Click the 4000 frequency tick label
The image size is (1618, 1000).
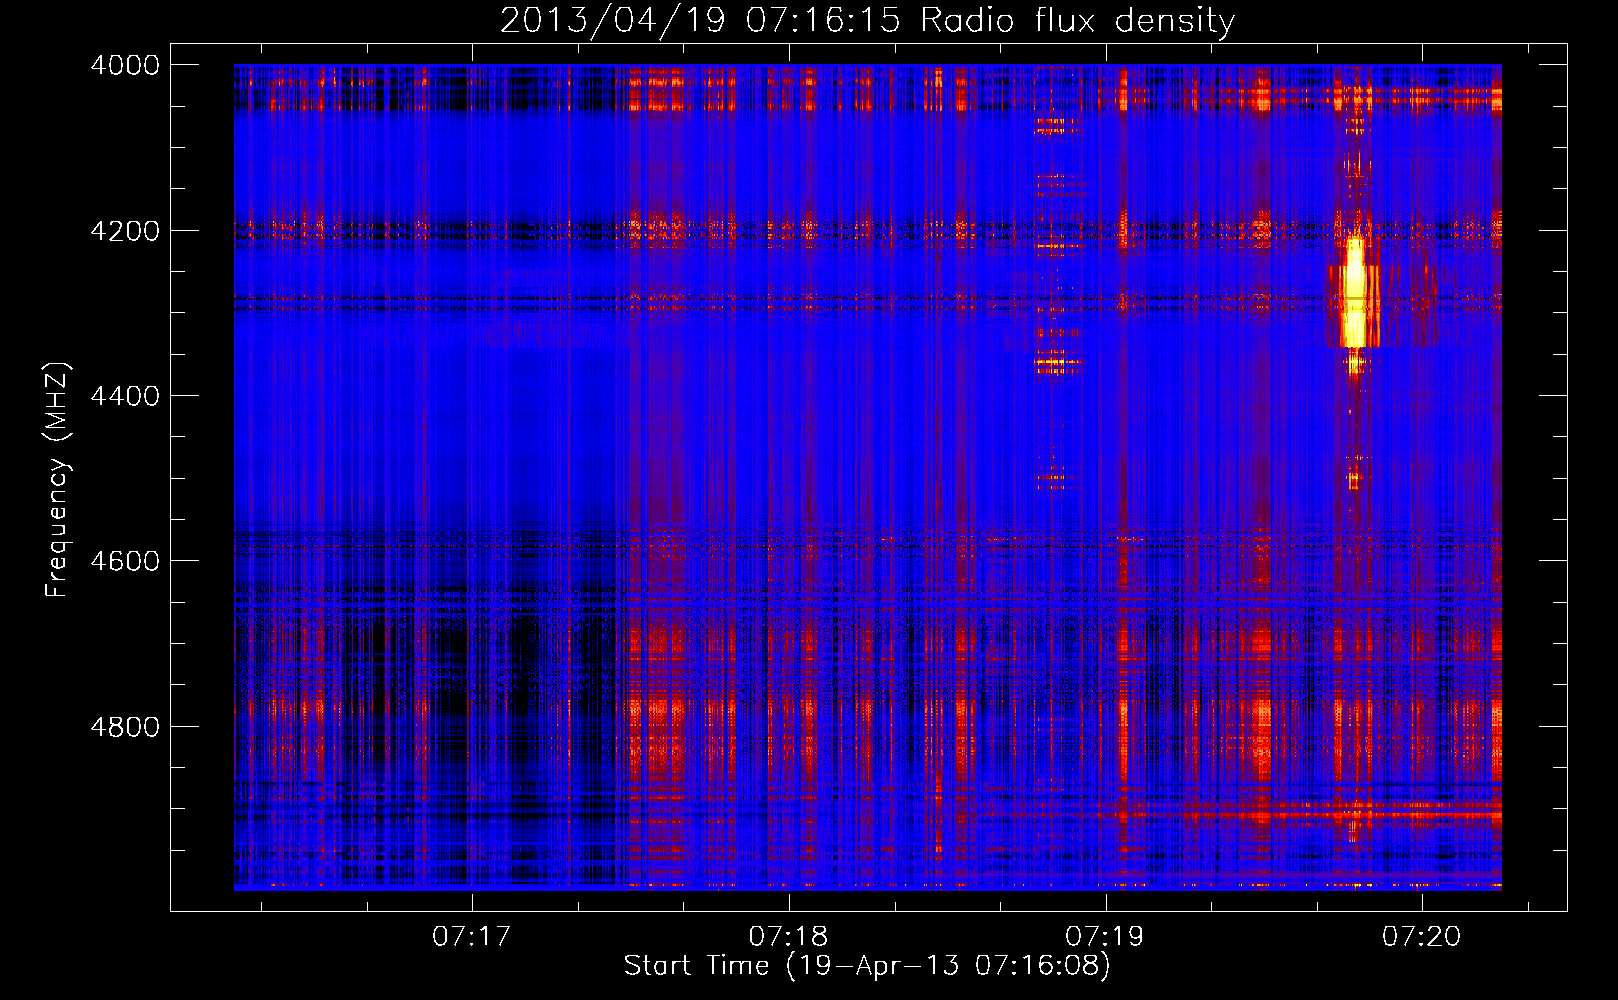click(x=125, y=65)
